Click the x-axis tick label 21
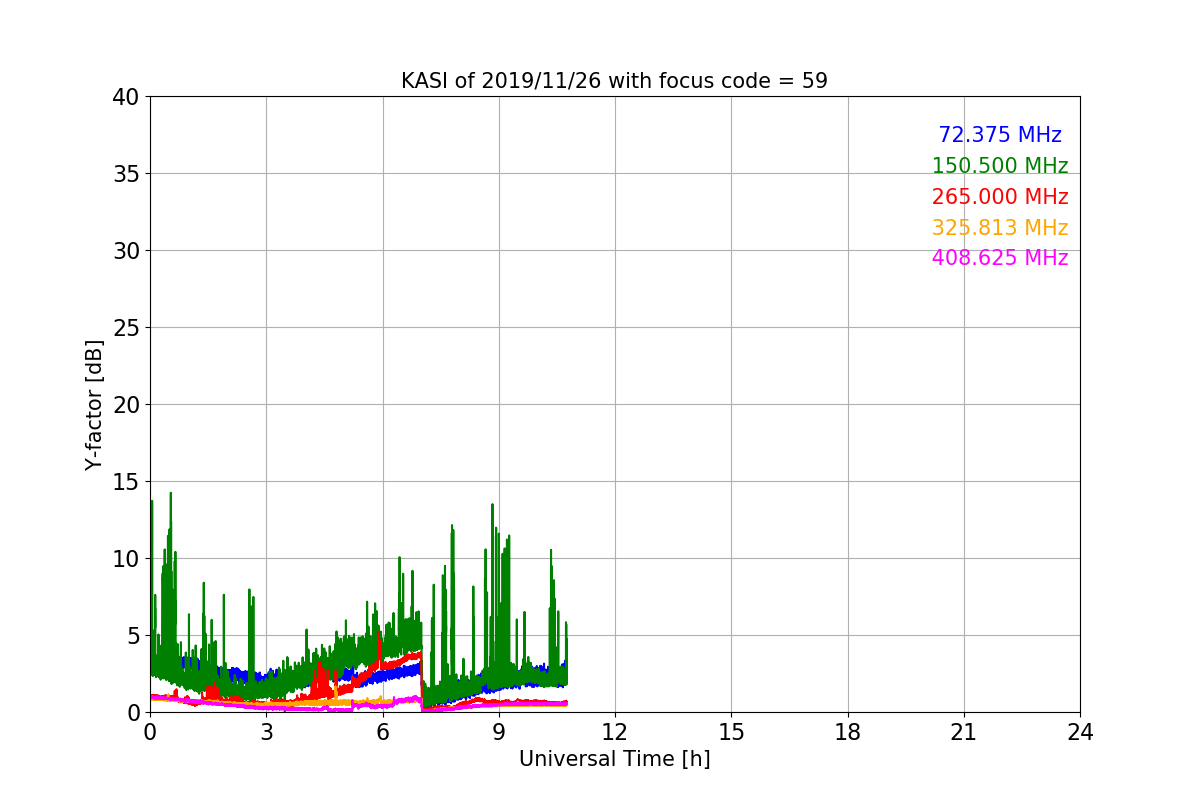Image resolution: width=1200 pixels, height=800 pixels. click(964, 732)
